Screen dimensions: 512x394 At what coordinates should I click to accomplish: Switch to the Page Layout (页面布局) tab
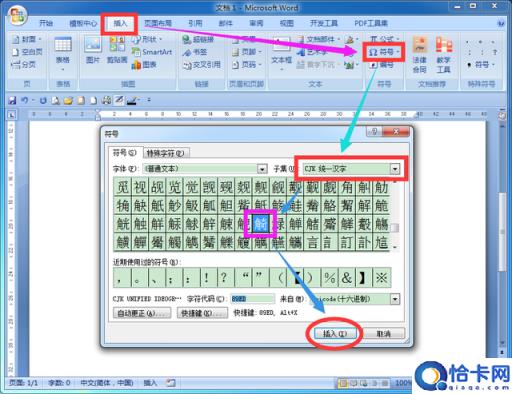tap(158, 23)
